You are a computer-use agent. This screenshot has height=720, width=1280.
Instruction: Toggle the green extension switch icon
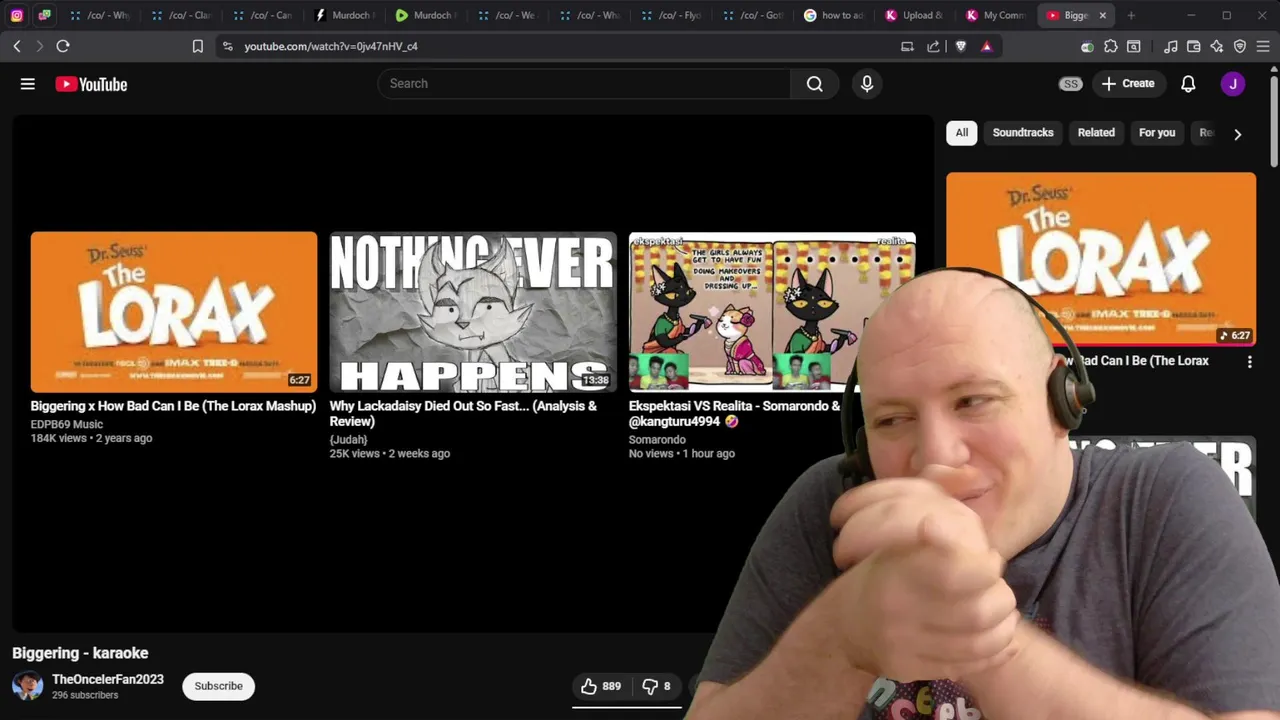pos(1087,46)
